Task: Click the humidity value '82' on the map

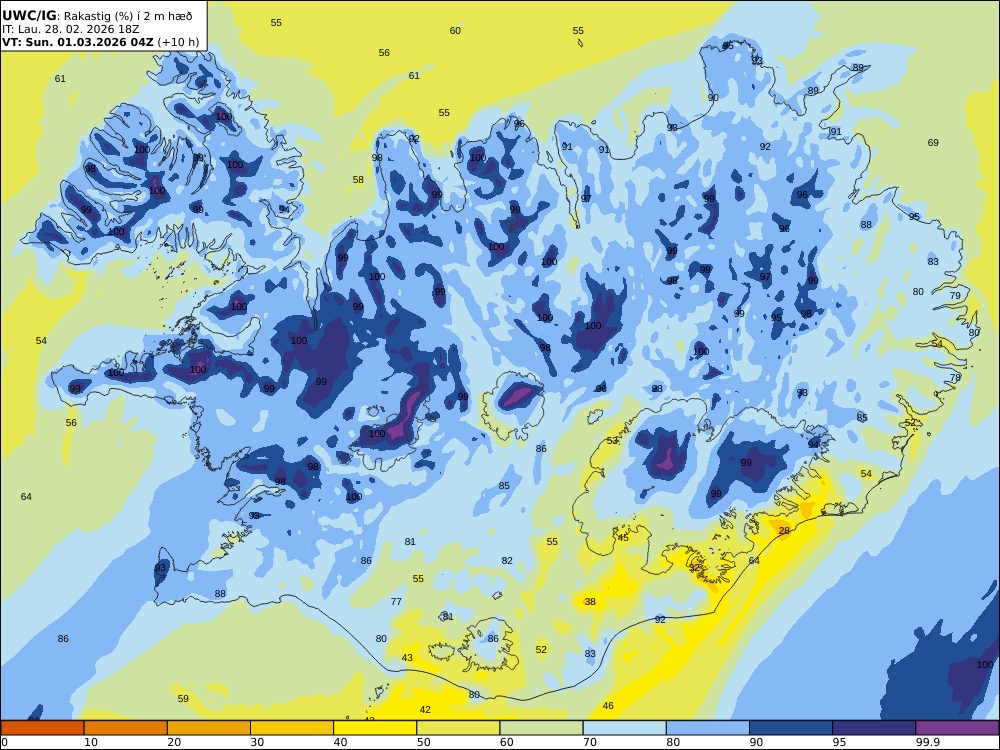Action: pyautogui.click(x=506, y=561)
